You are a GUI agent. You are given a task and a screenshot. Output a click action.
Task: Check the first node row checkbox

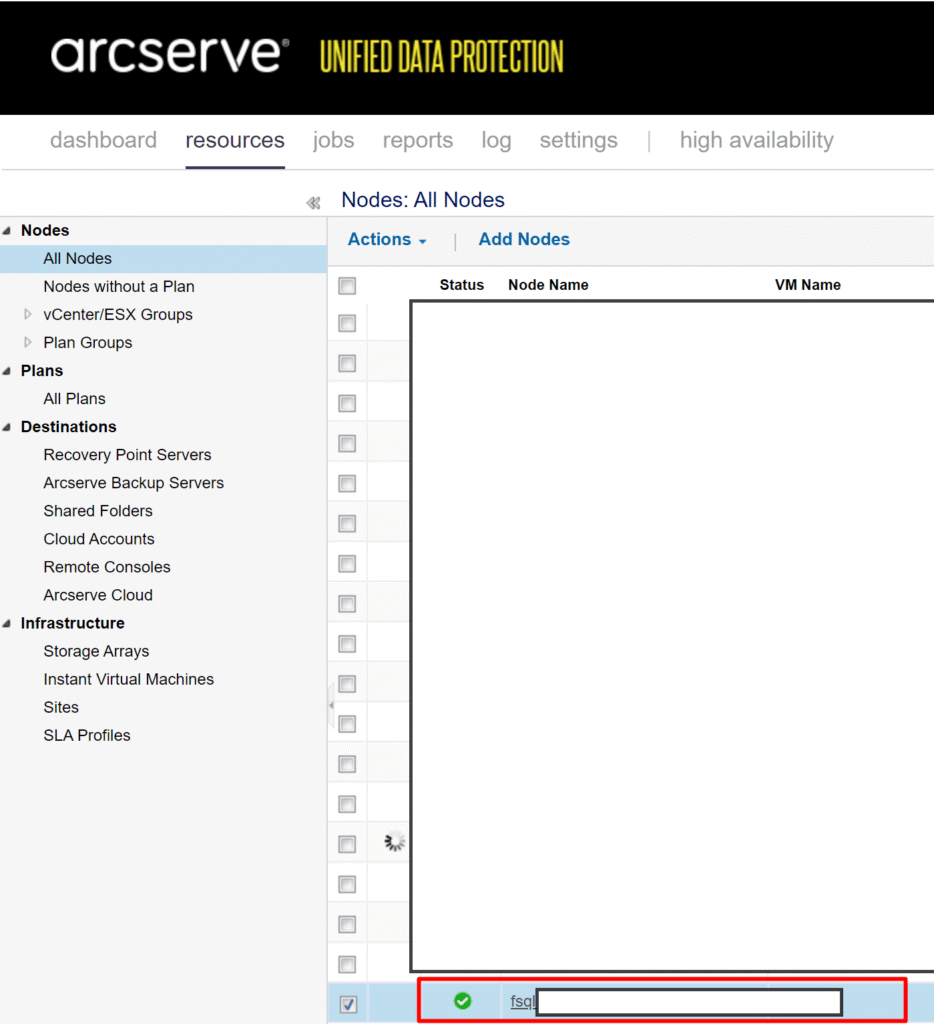347,323
